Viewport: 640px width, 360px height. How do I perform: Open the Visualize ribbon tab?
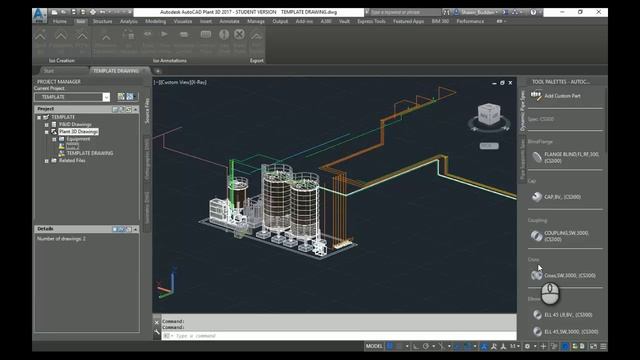point(182,21)
